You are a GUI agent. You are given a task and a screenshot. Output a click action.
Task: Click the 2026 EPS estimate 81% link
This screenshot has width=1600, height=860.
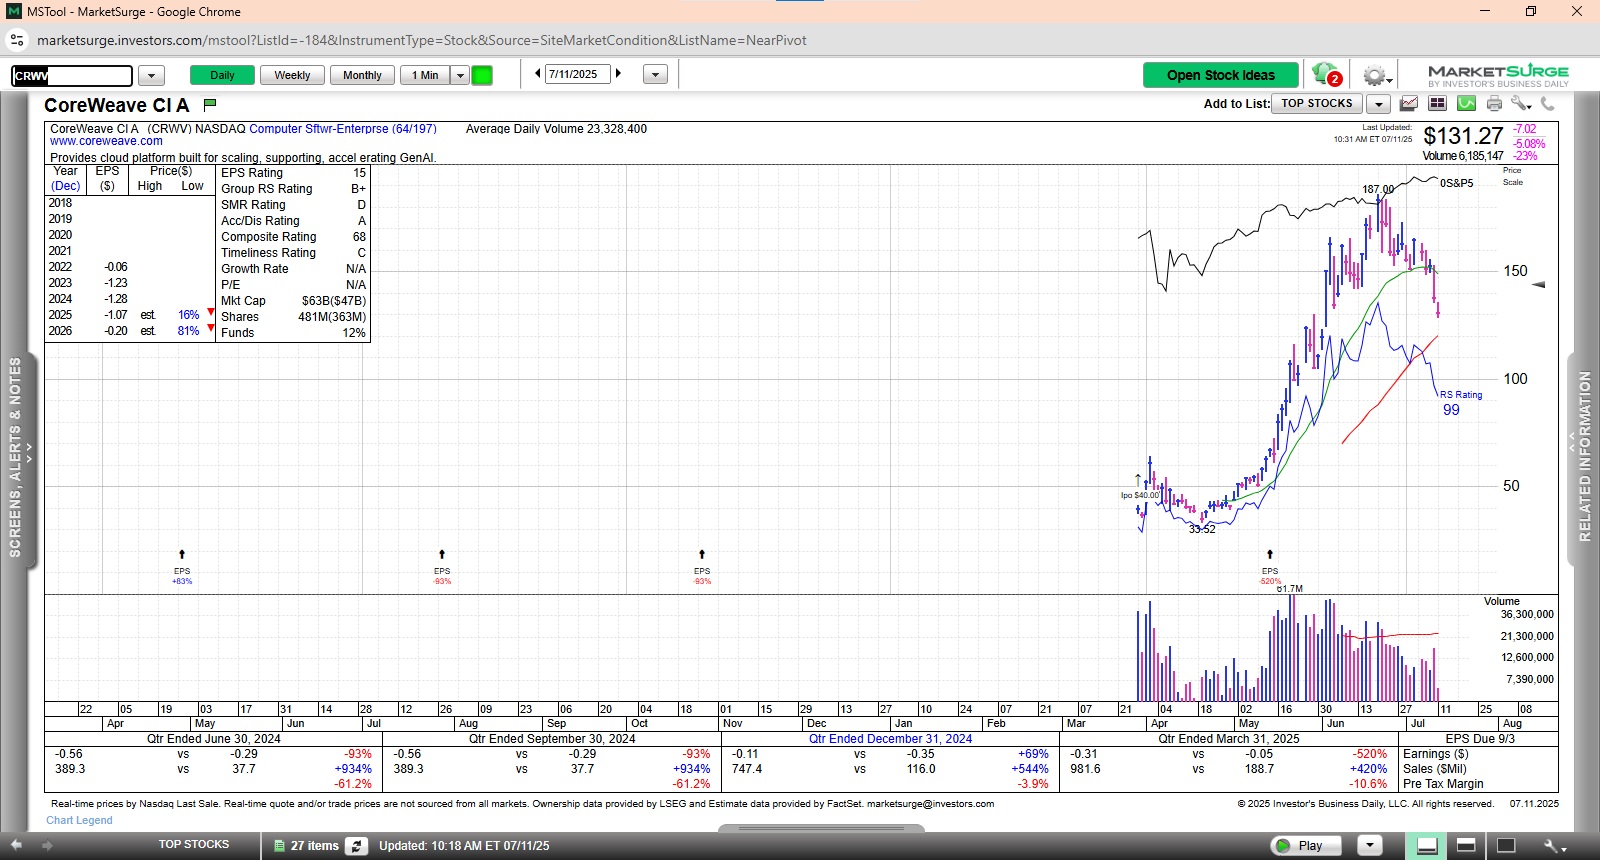click(189, 331)
